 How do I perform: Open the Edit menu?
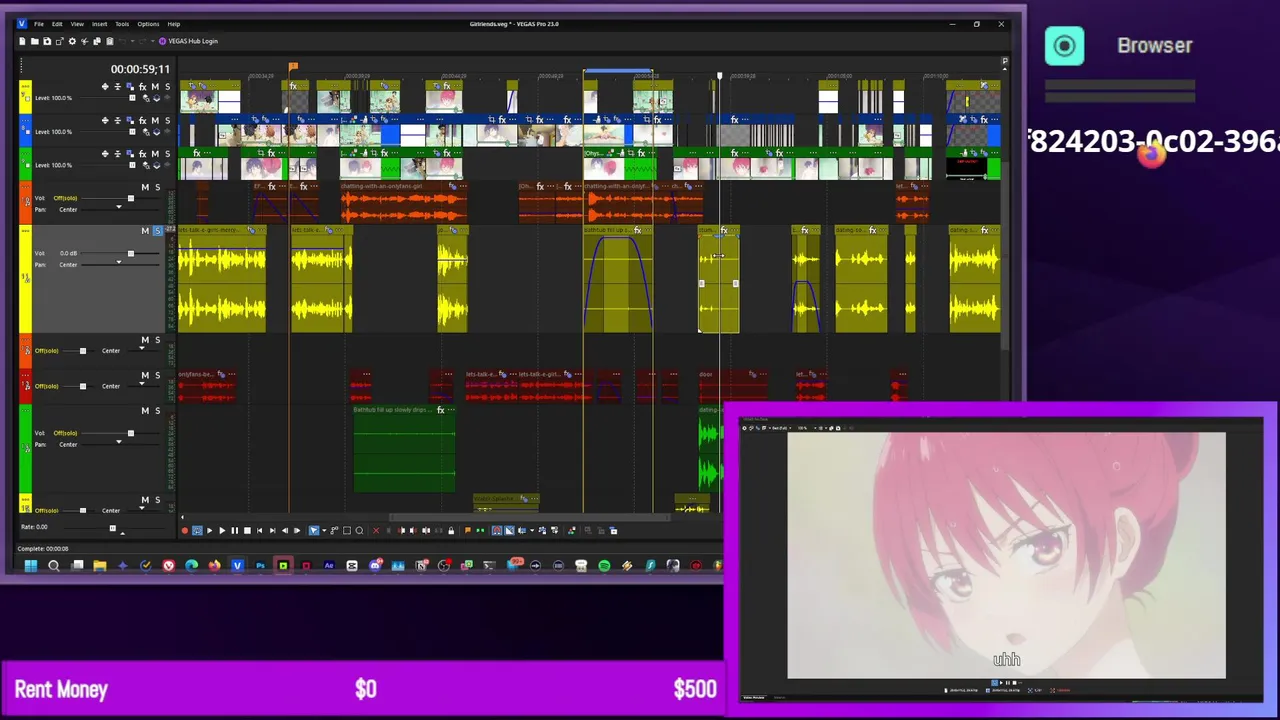click(x=57, y=24)
